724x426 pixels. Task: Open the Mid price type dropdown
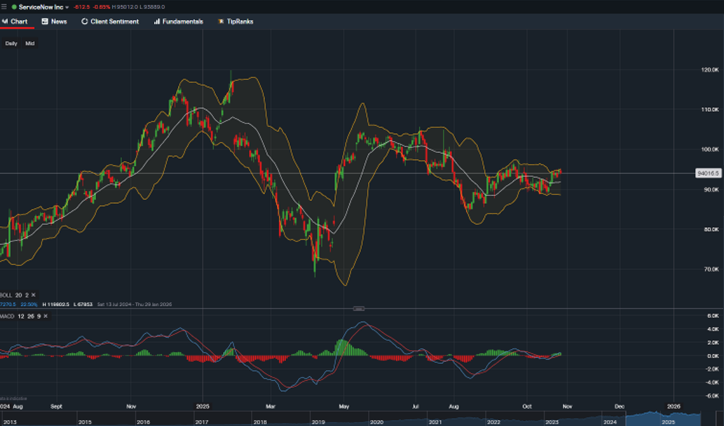(x=30, y=44)
